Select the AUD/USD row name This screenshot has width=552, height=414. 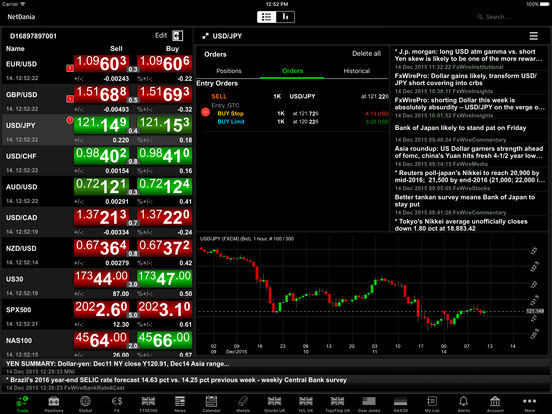pos(21,187)
